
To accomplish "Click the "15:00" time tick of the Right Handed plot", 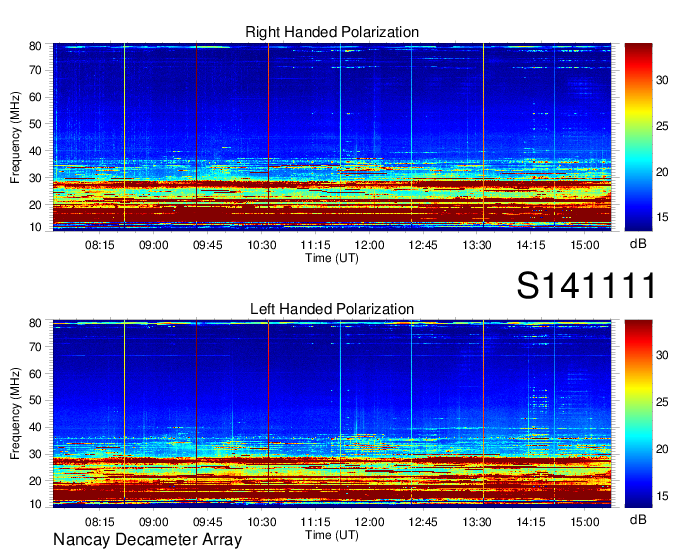I will tap(585, 245).
